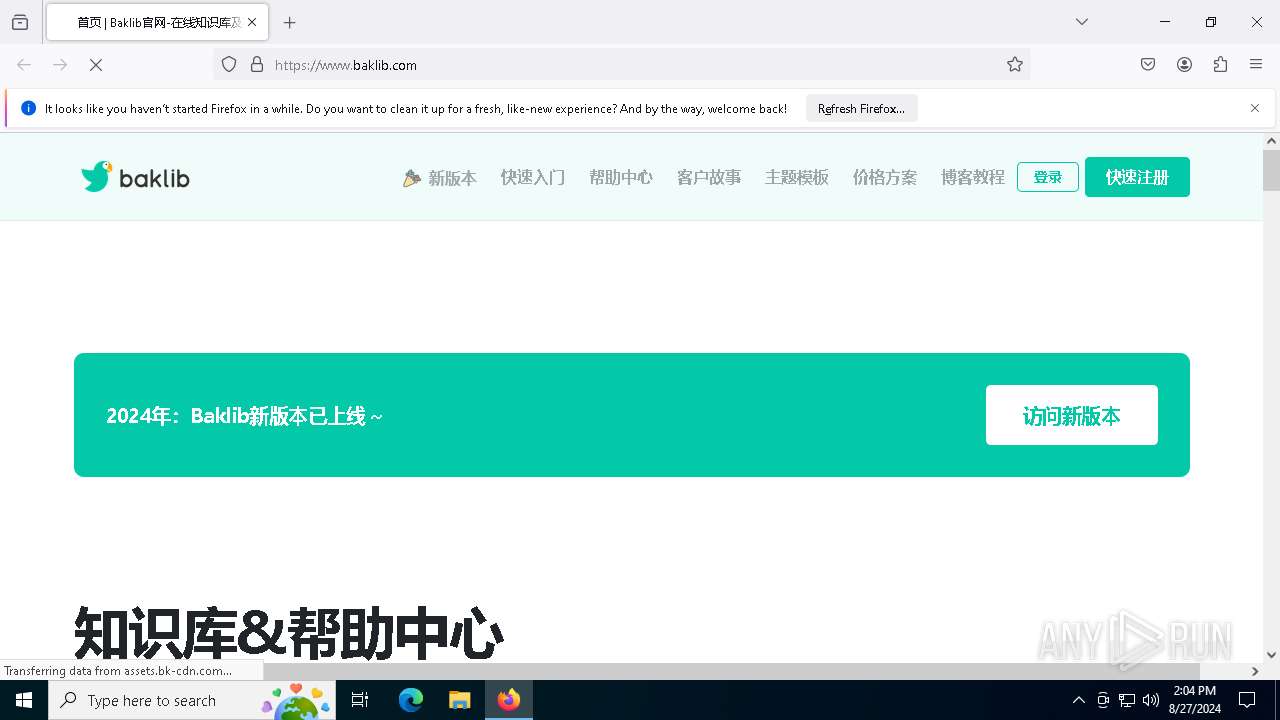The width and height of the screenshot is (1280, 720).
Task: Open the taskbar clock and date
Action: point(1195,700)
